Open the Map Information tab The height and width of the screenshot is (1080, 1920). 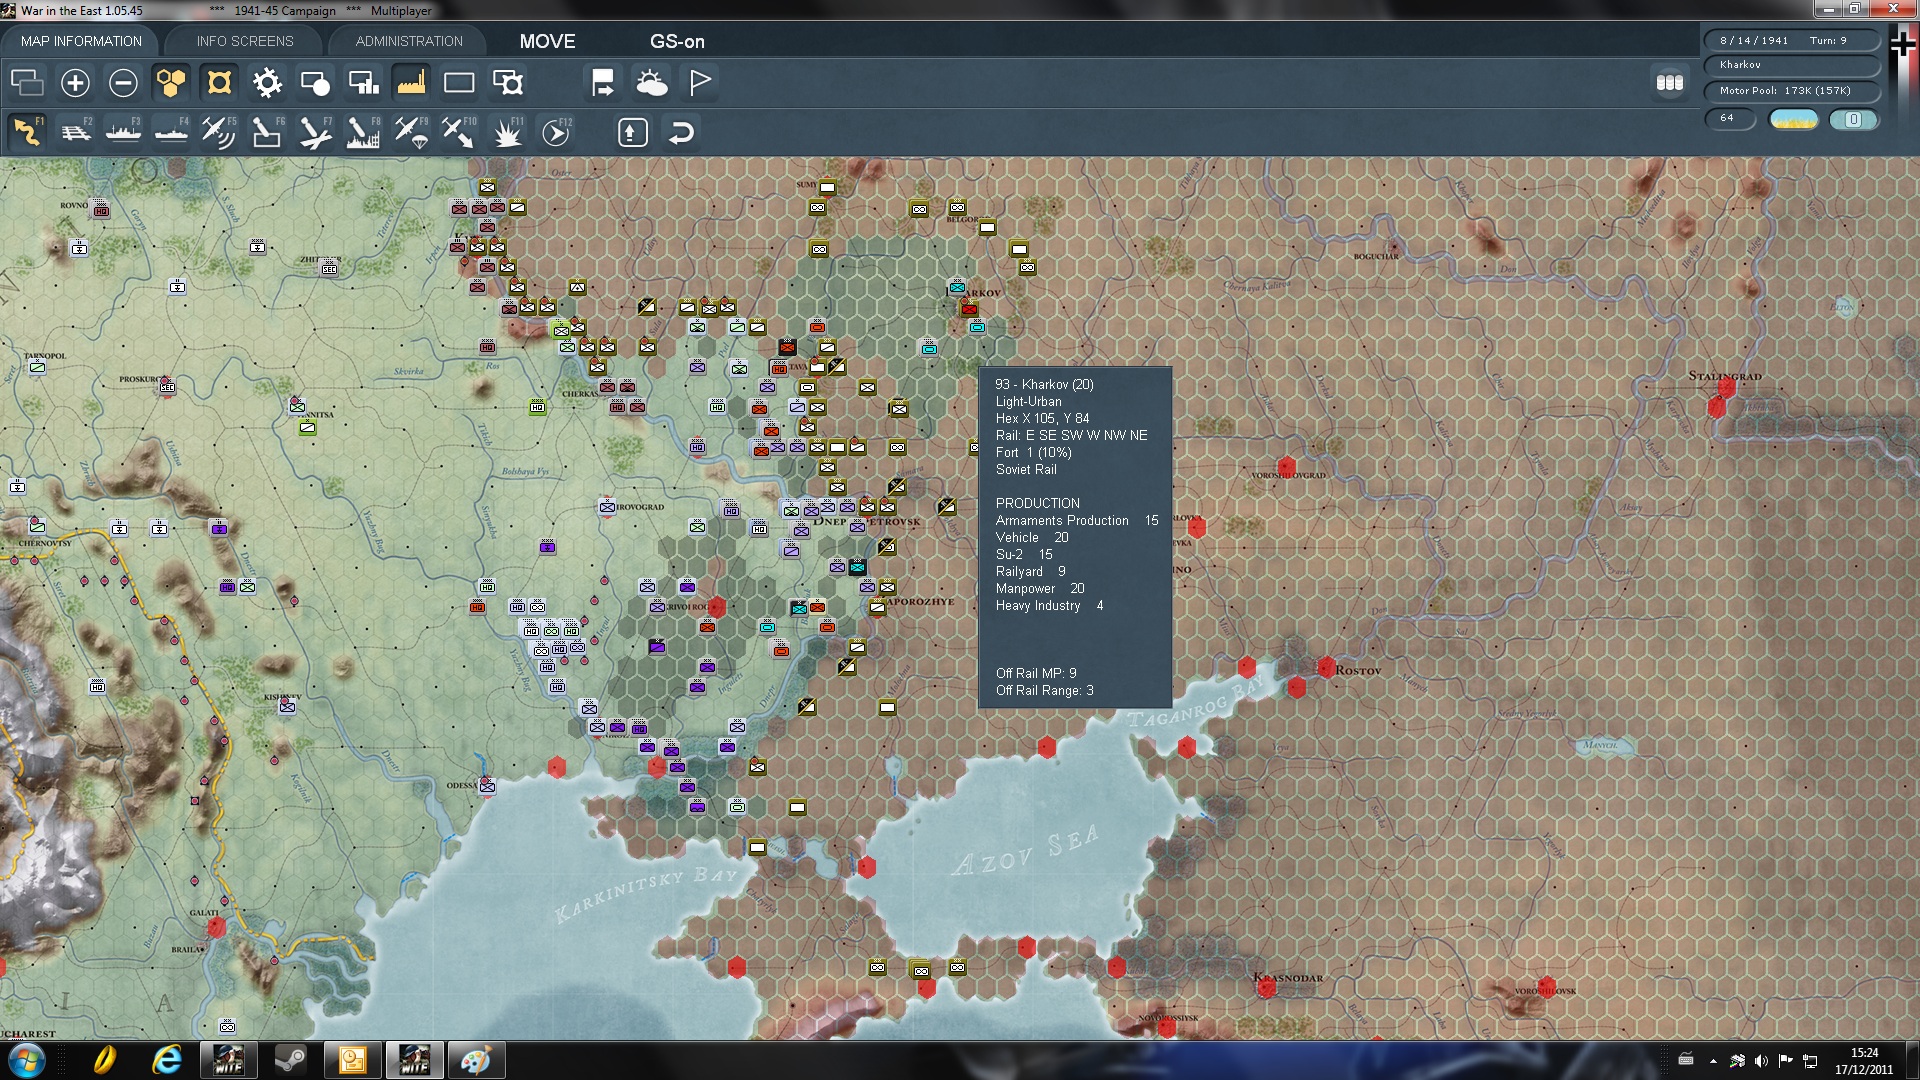81,41
